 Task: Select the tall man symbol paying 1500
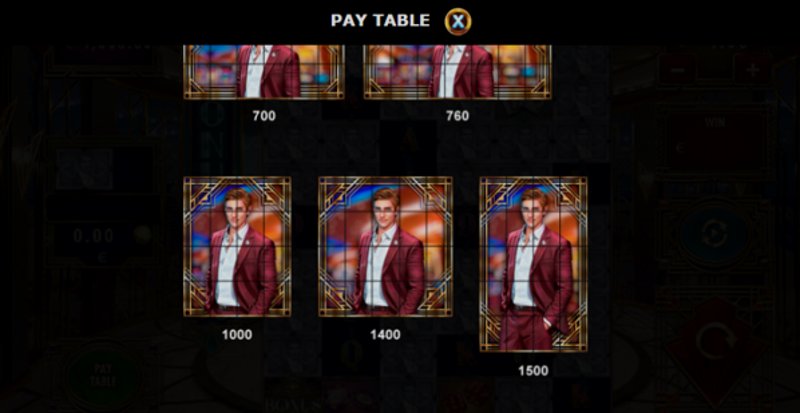533,264
